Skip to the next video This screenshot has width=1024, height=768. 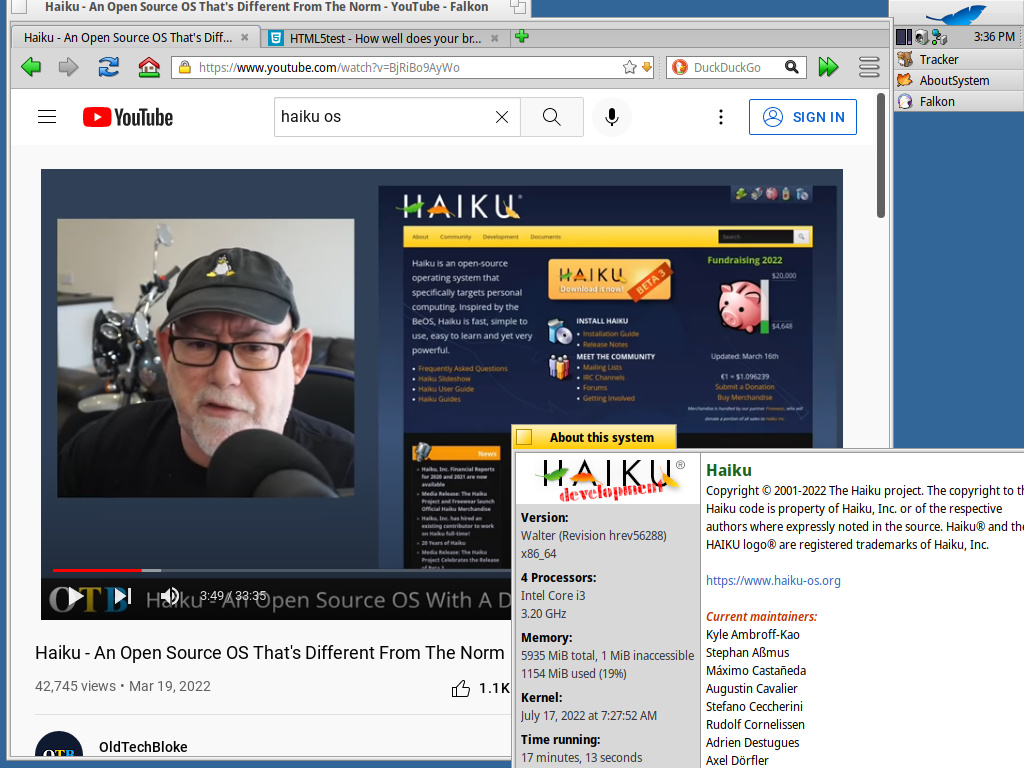pos(122,596)
